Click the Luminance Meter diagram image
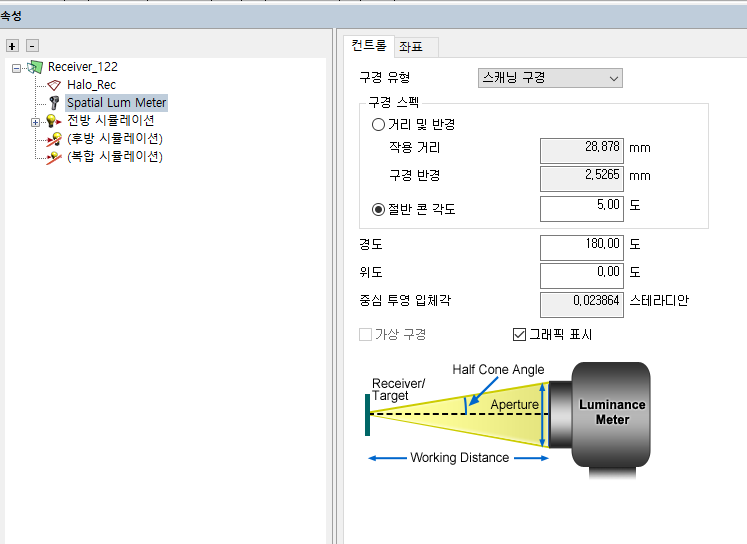Viewport: 747px width, 544px height. pyautogui.click(x=508, y=420)
